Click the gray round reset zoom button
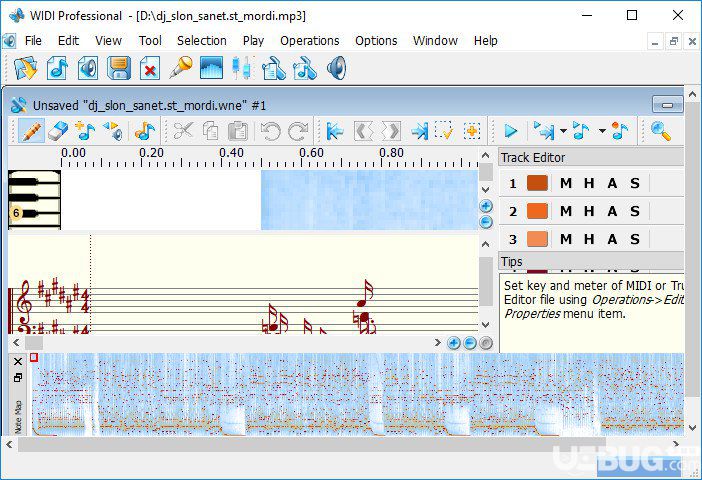 point(486,343)
